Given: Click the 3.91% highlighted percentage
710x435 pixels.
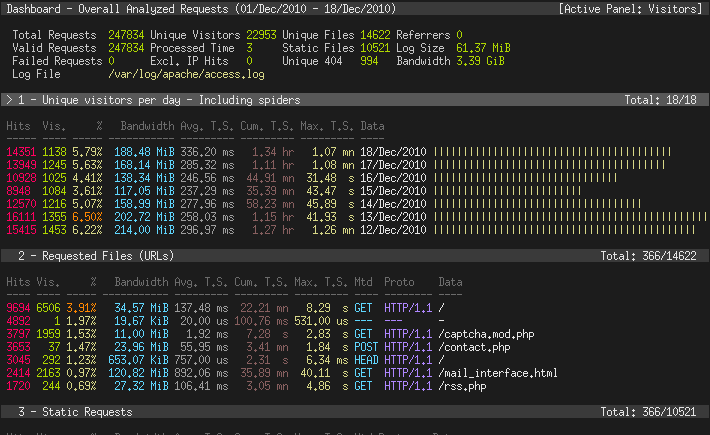Looking at the screenshot, I should click(x=81, y=308).
